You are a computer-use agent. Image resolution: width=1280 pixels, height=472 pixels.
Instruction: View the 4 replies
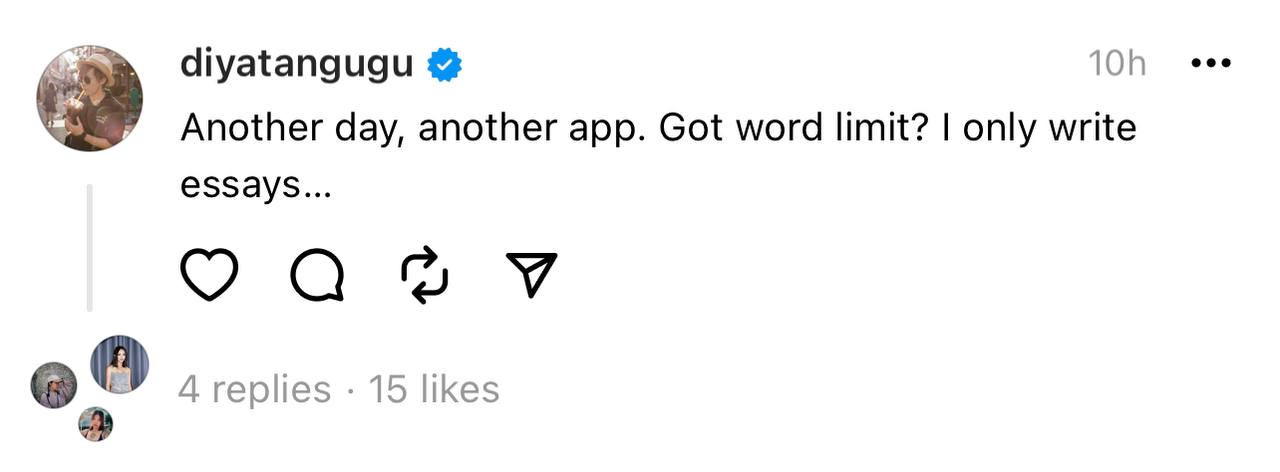[x=254, y=389]
